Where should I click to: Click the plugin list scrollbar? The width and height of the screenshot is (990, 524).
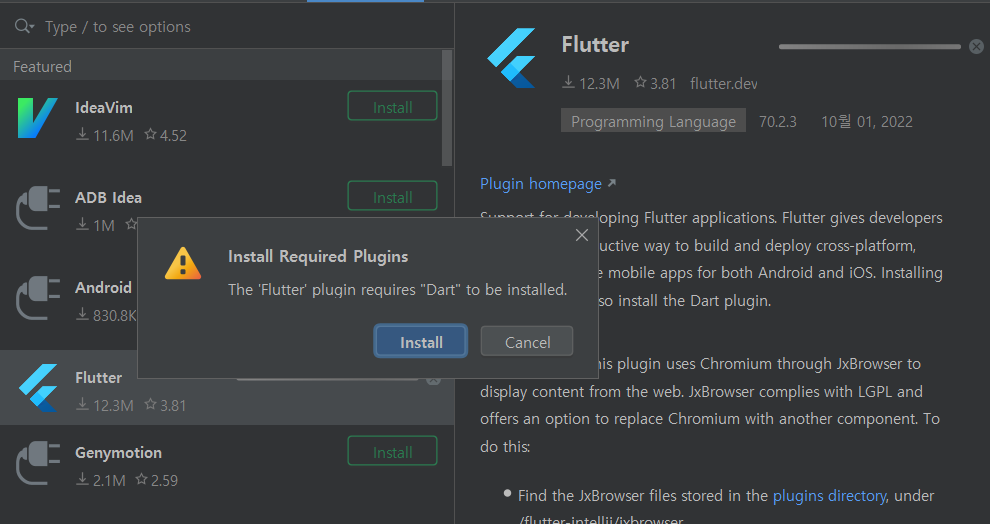(x=447, y=107)
